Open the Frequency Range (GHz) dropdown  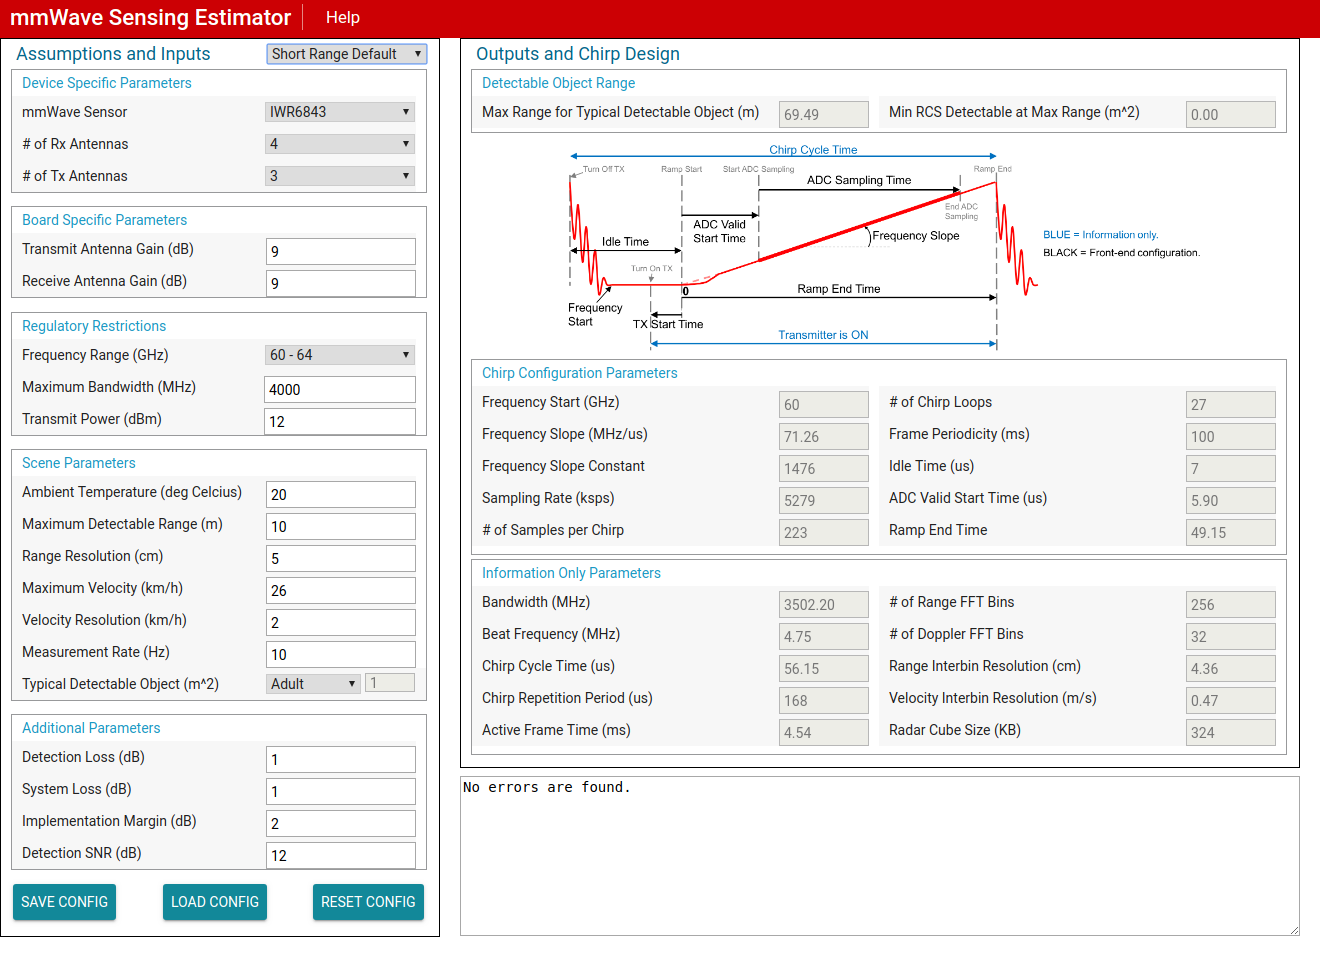(x=339, y=354)
